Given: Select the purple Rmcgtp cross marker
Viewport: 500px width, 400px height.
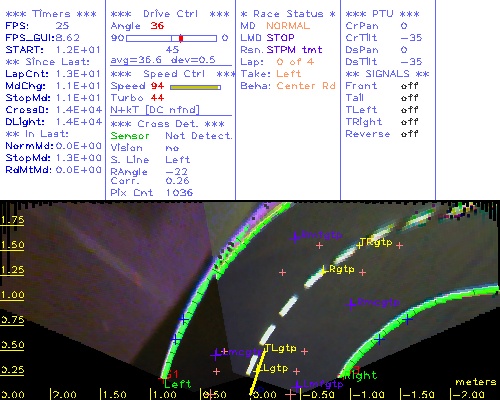Looking at the screenshot, I should tap(351, 304).
